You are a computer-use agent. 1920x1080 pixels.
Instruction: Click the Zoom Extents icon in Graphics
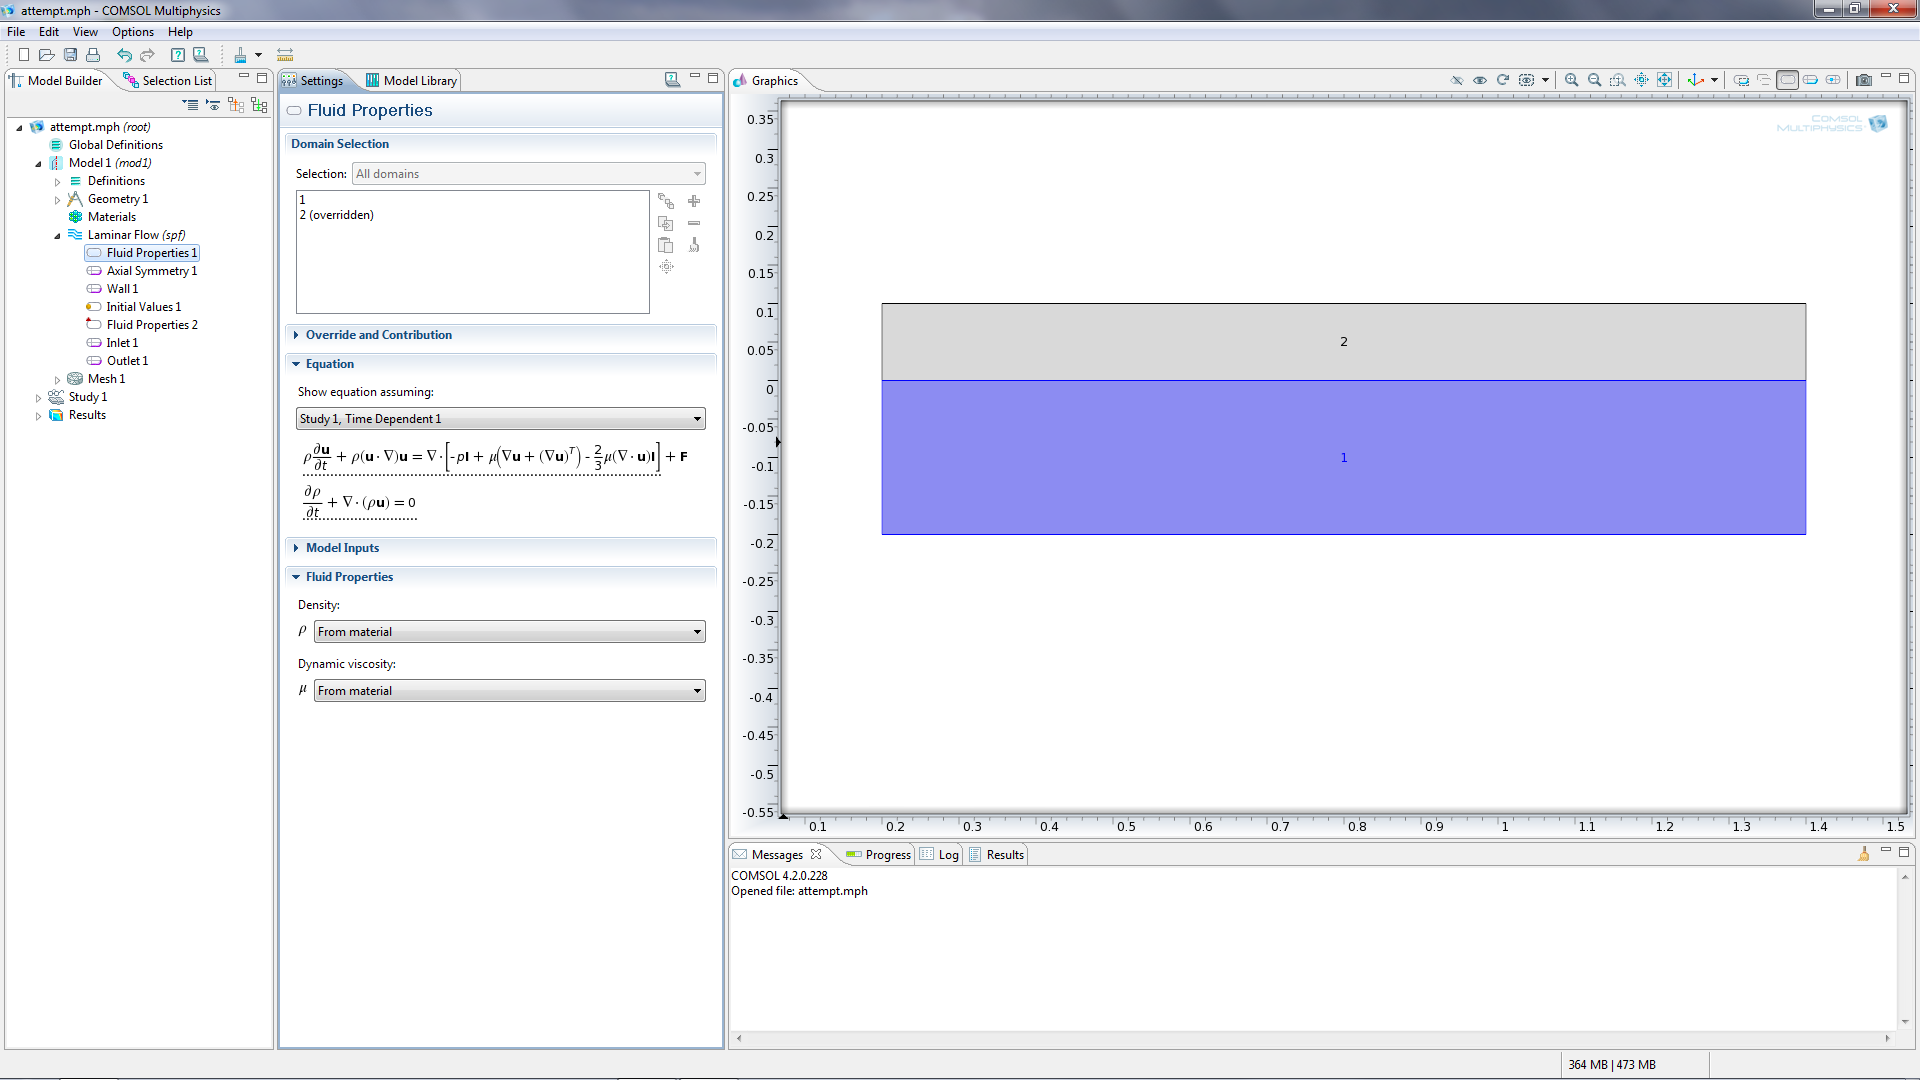(1664, 80)
